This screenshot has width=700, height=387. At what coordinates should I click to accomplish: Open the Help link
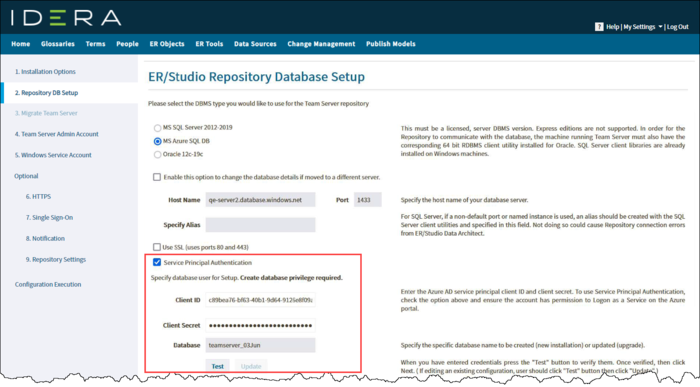612,27
